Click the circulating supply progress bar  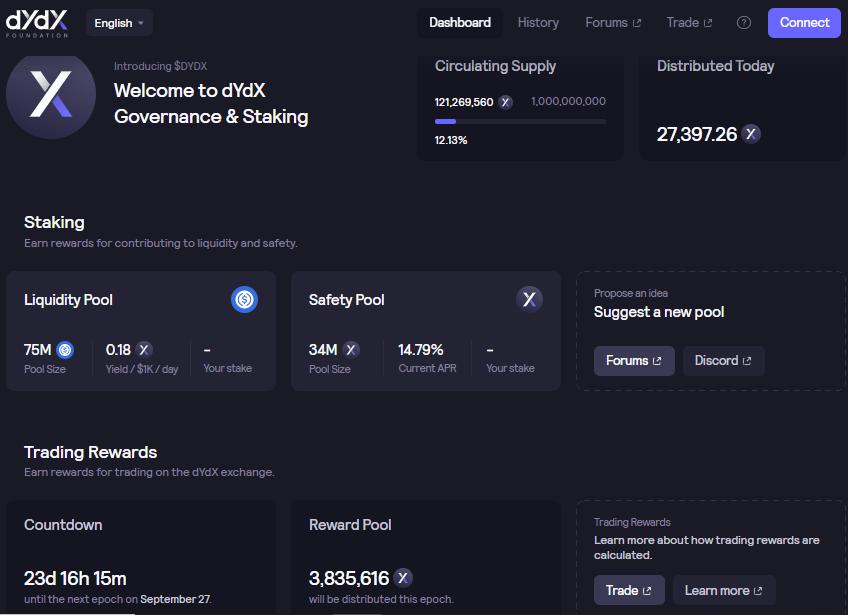(x=520, y=121)
